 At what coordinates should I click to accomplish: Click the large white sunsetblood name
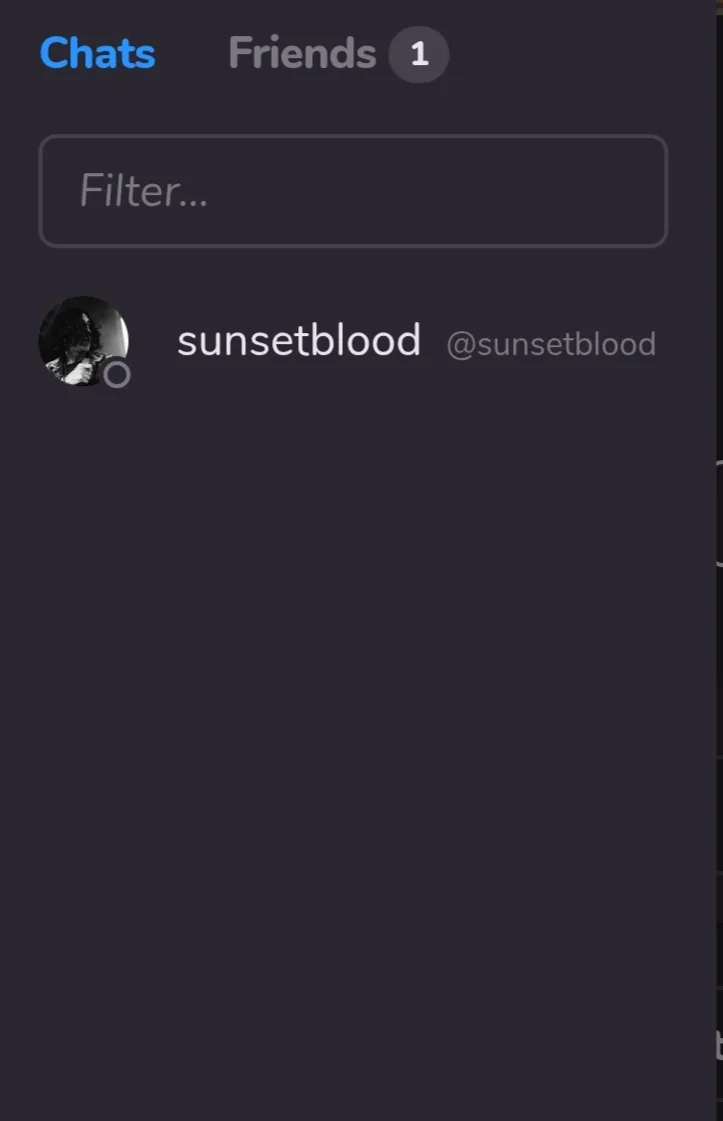click(299, 341)
